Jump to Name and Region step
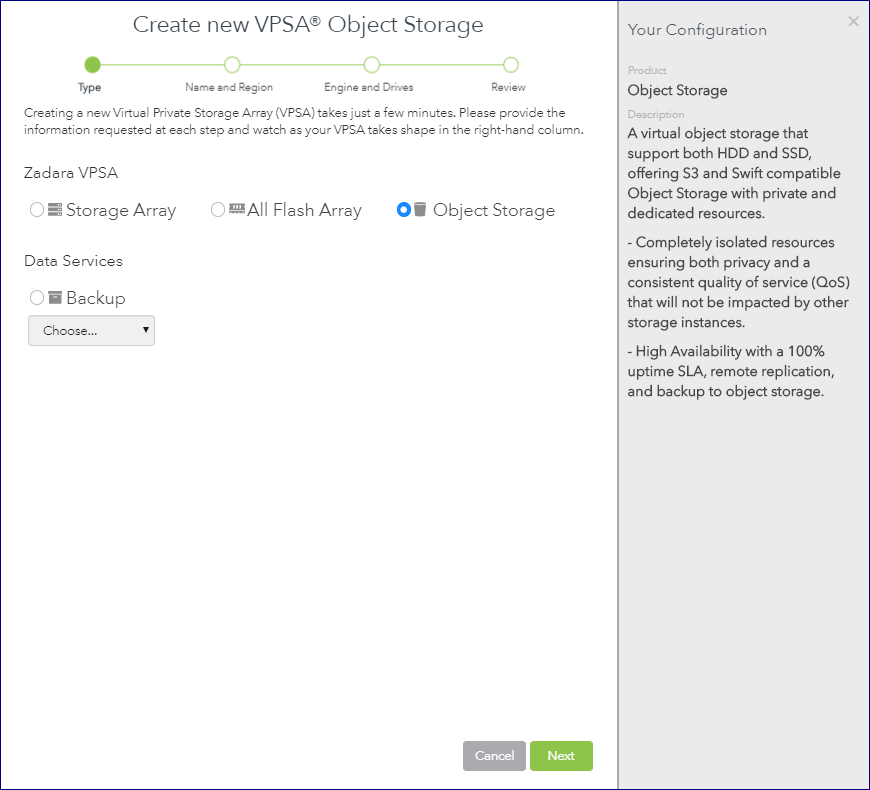Image resolution: width=870 pixels, height=790 pixels. click(x=232, y=65)
